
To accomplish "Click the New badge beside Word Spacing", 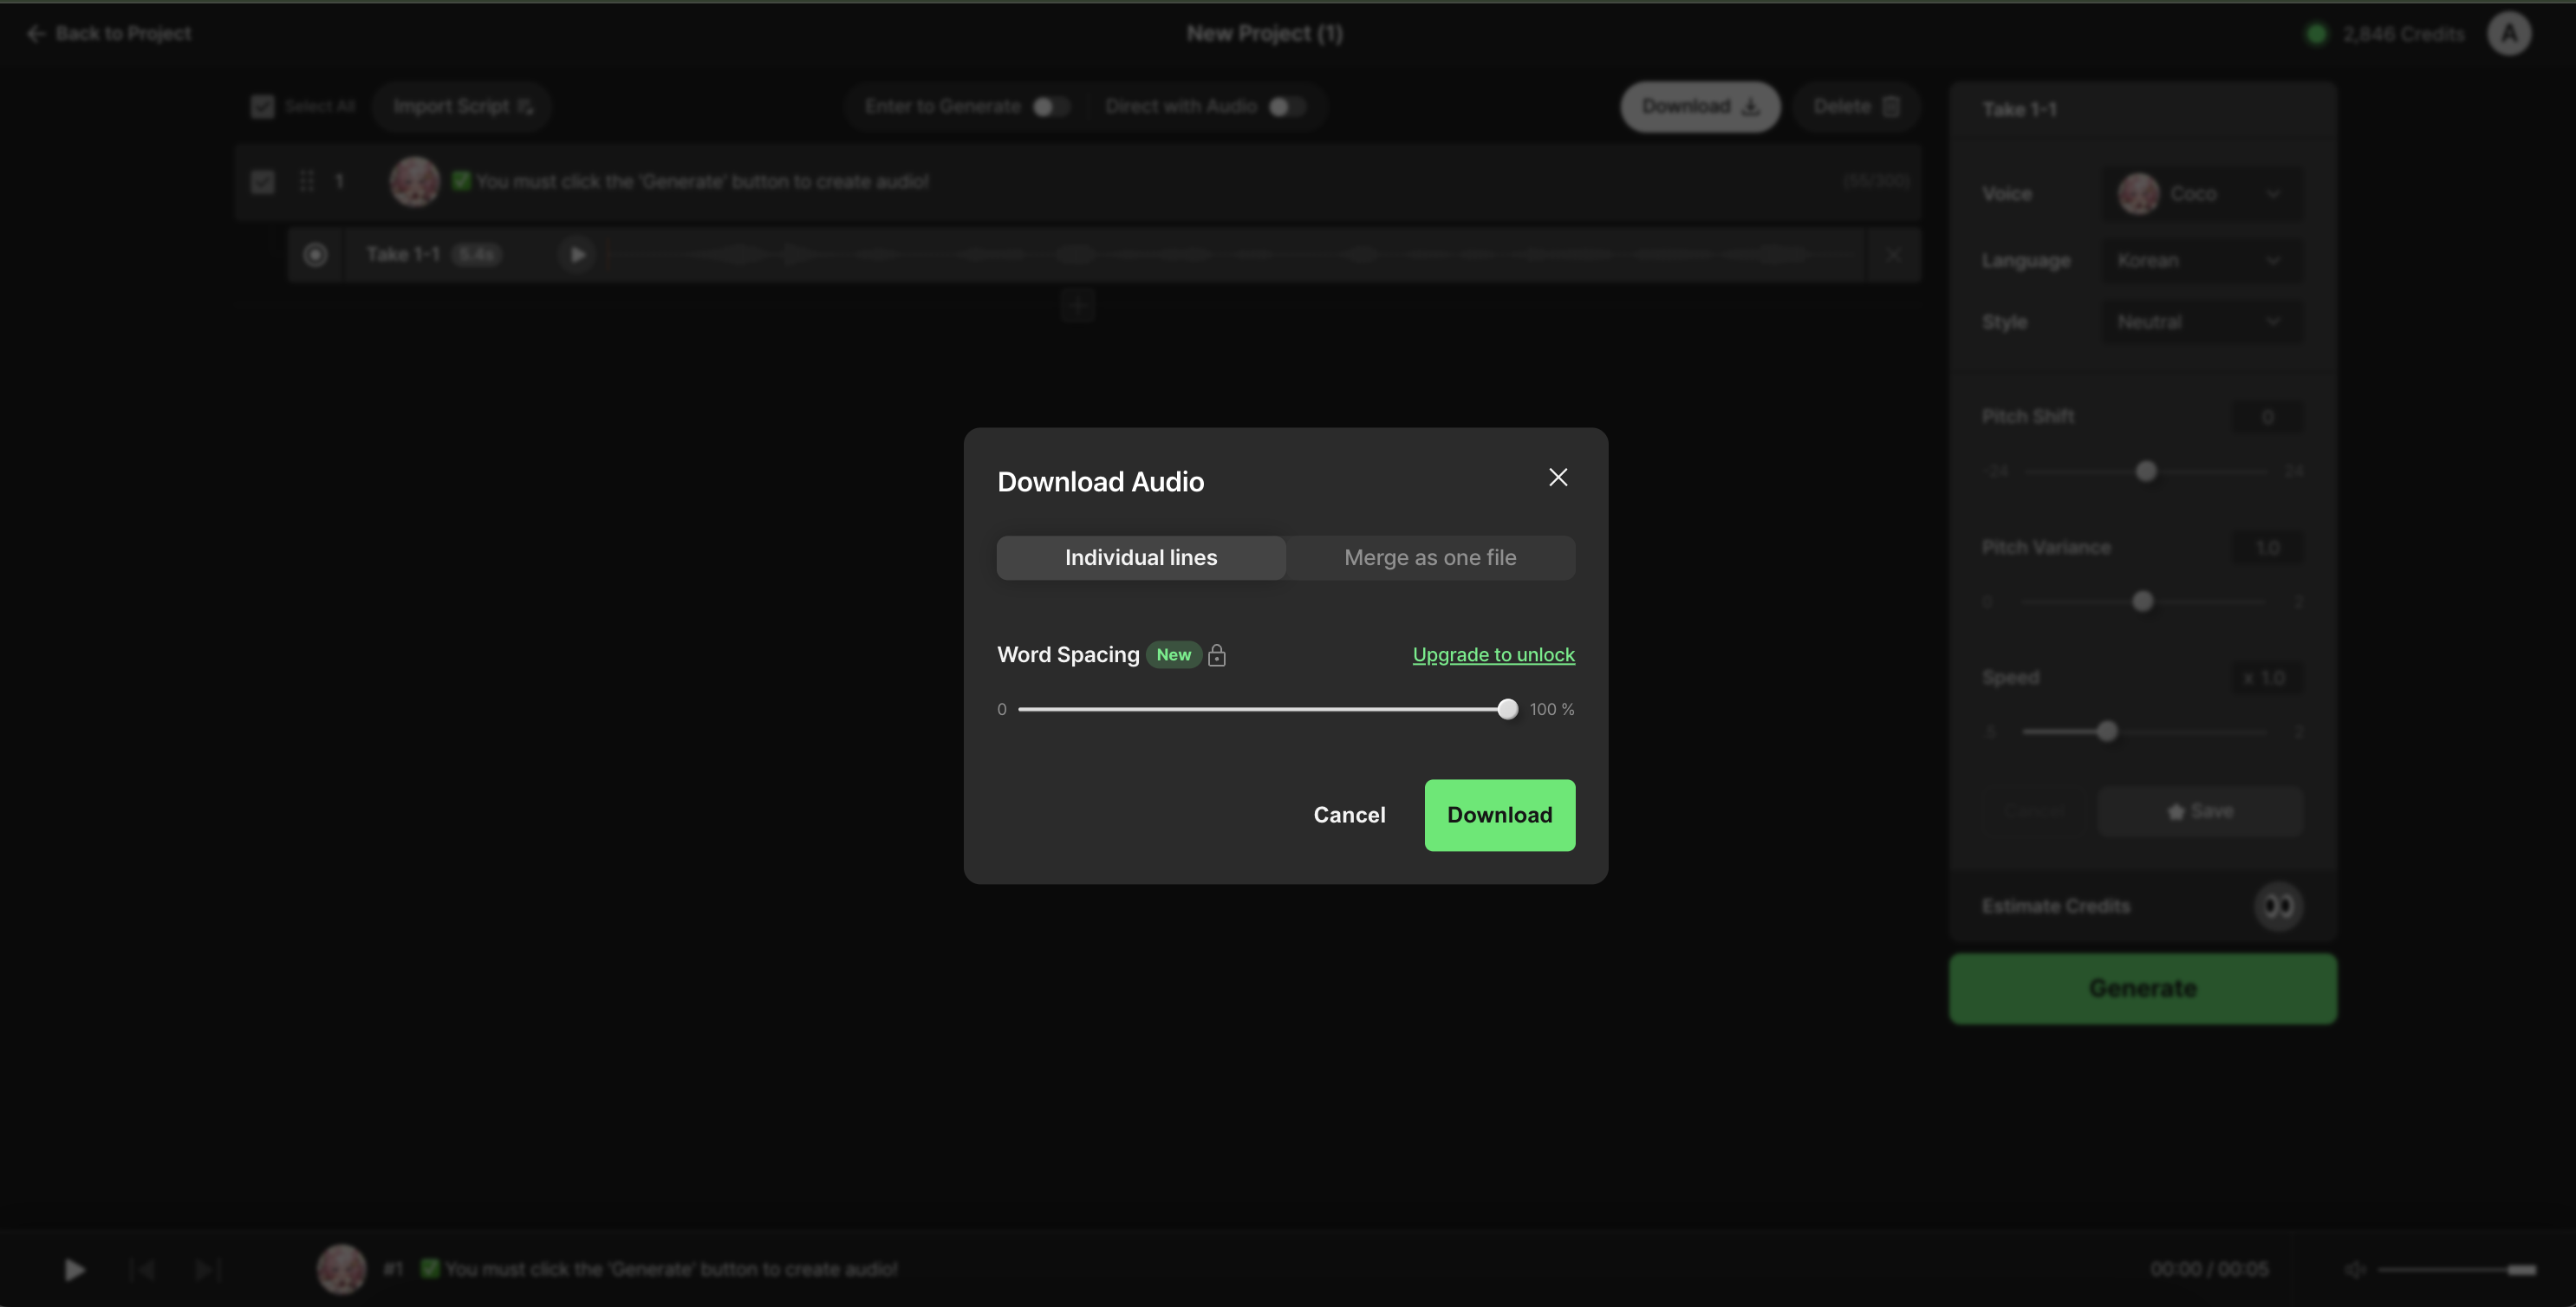I will coord(1173,655).
